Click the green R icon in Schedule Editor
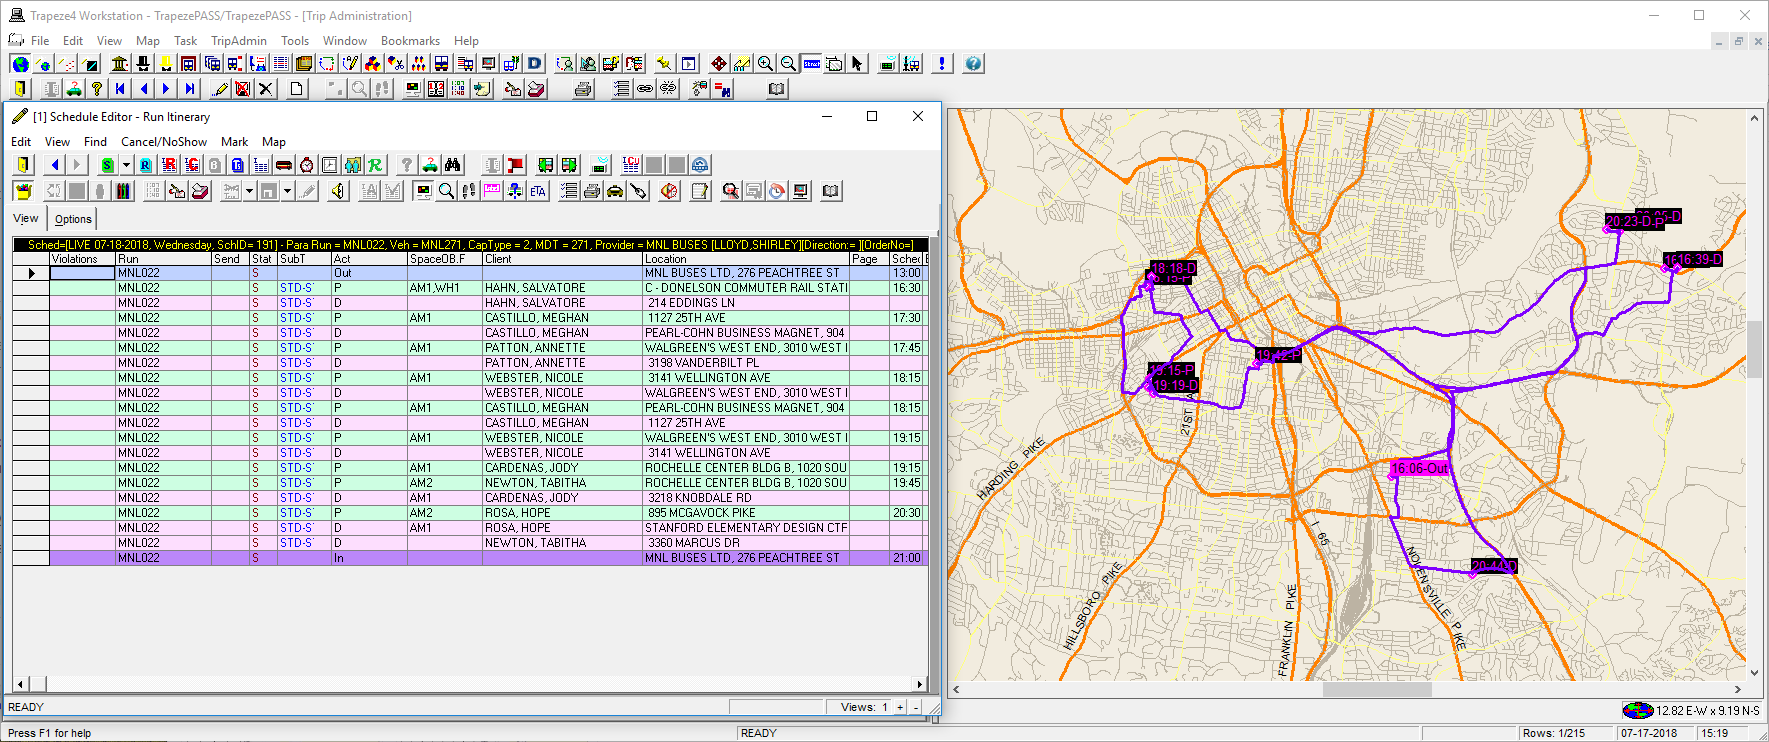The image size is (1769, 742). pyautogui.click(x=375, y=165)
